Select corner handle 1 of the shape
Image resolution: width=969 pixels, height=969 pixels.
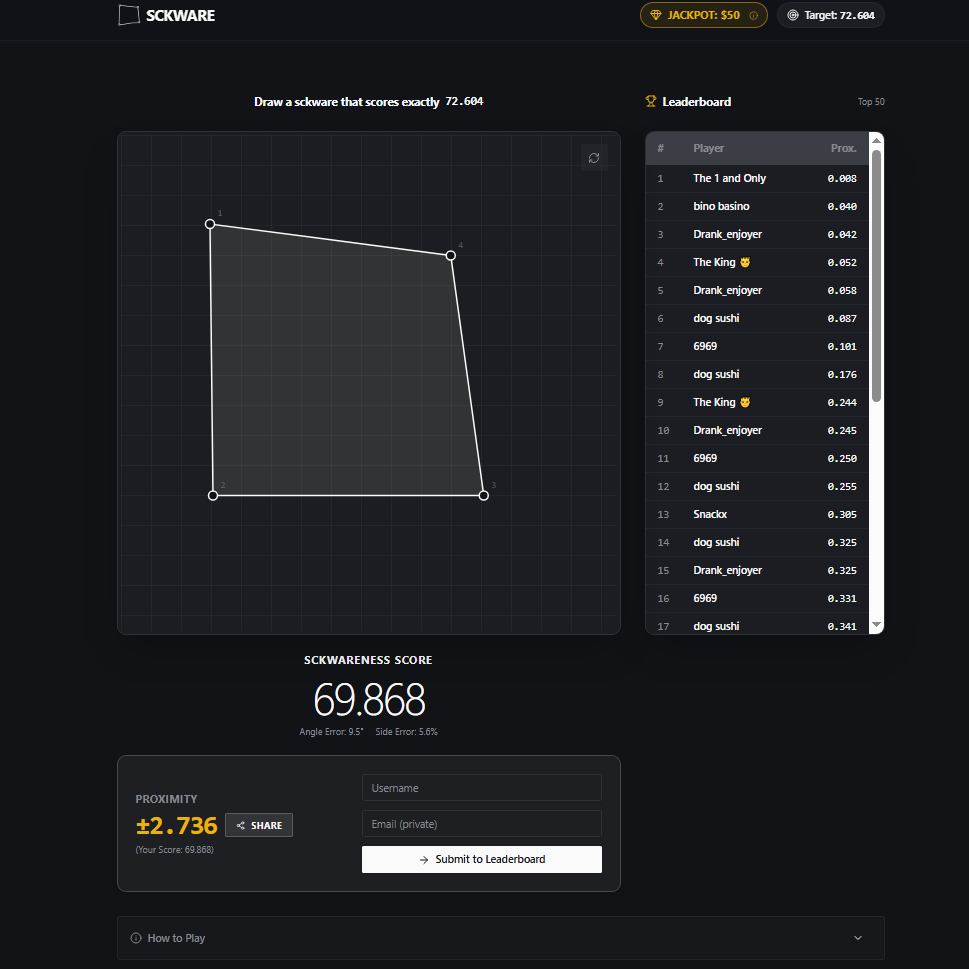click(210, 224)
